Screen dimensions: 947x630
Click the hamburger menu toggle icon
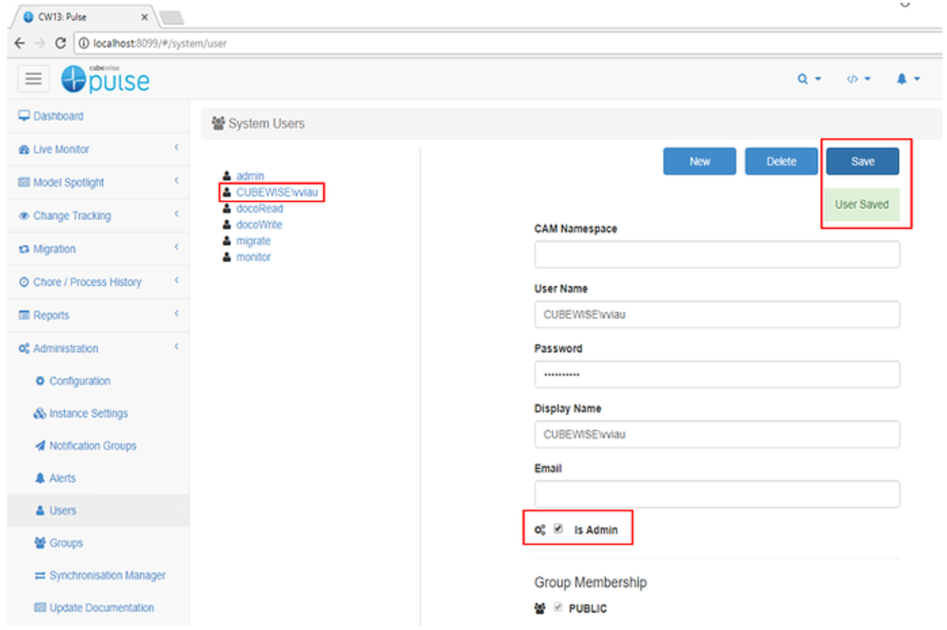[x=35, y=79]
